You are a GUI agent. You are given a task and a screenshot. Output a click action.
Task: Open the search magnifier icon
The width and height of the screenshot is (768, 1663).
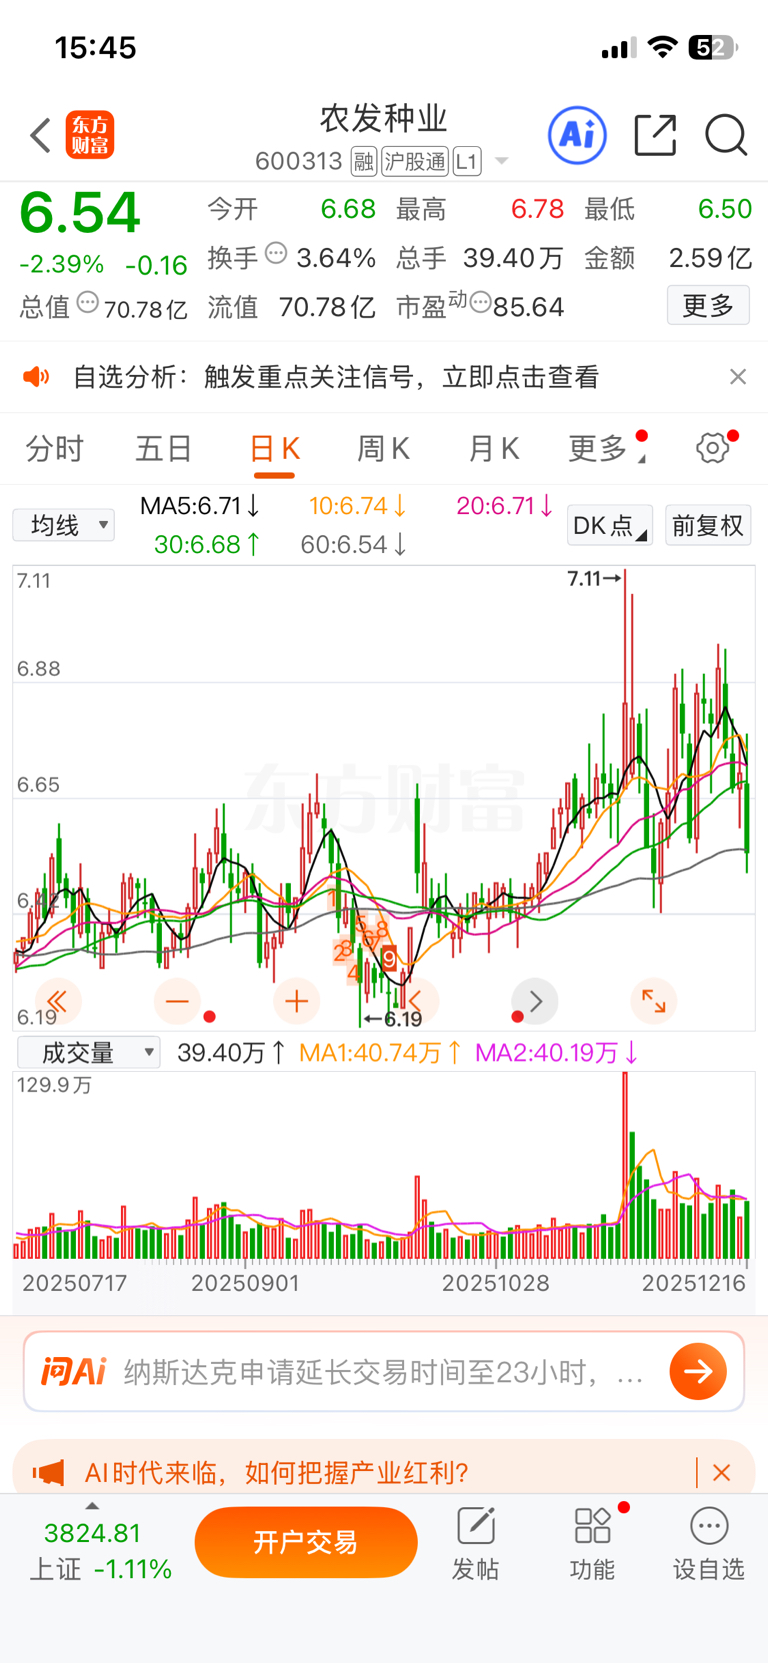click(x=726, y=135)
